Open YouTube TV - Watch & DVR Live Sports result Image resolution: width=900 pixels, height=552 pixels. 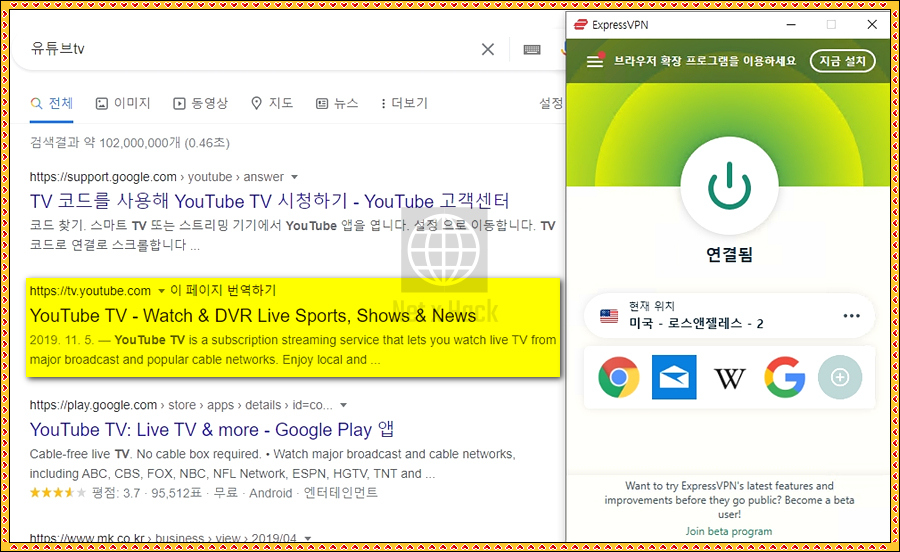tap(253, 316)
